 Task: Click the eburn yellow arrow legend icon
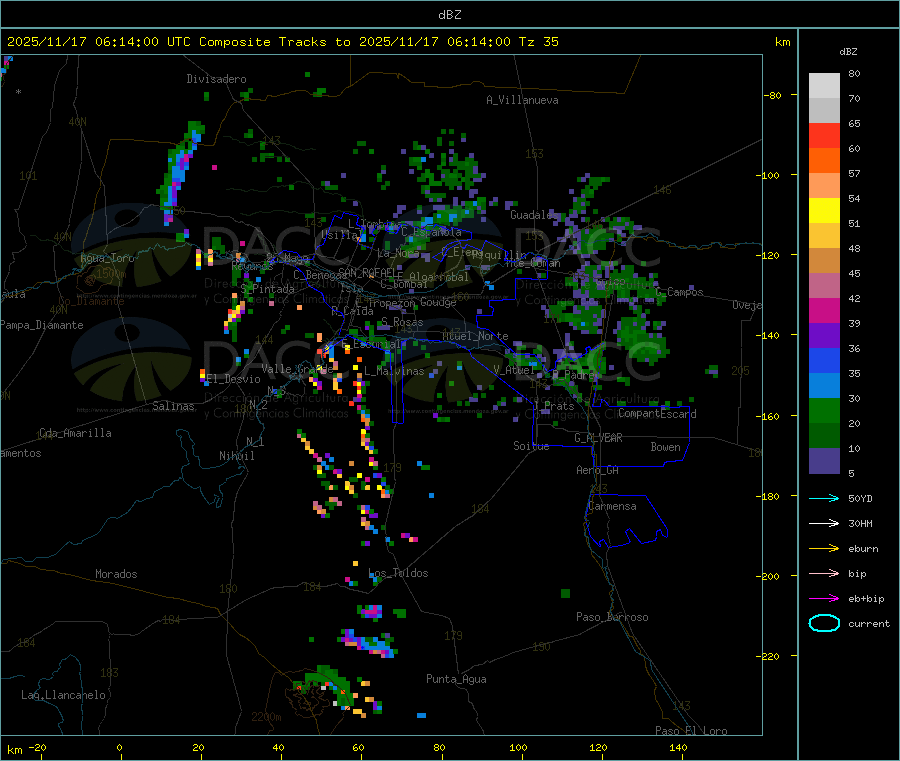(824, 549)
